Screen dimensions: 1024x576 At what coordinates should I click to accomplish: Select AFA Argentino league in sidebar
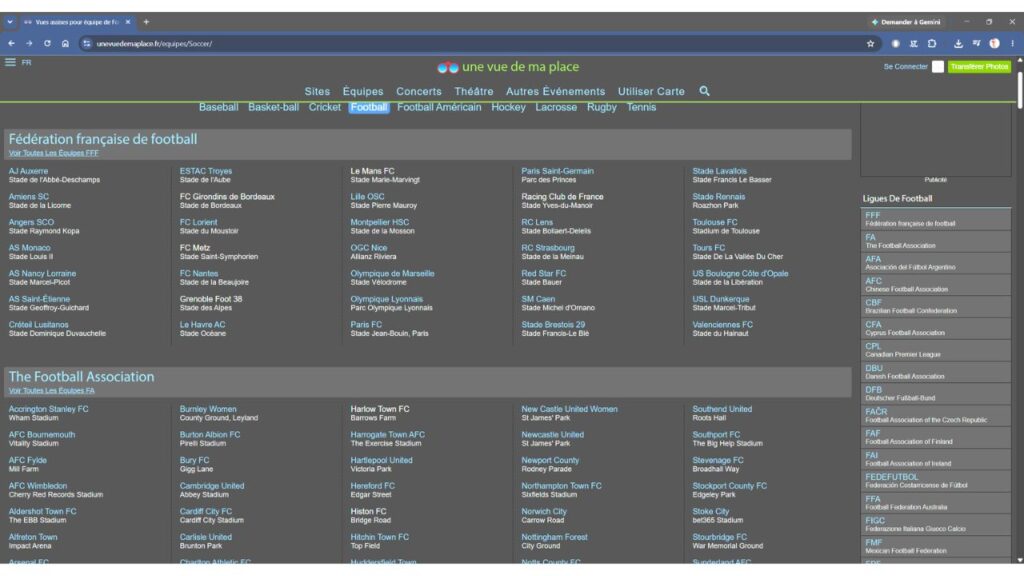coord(935,263)
